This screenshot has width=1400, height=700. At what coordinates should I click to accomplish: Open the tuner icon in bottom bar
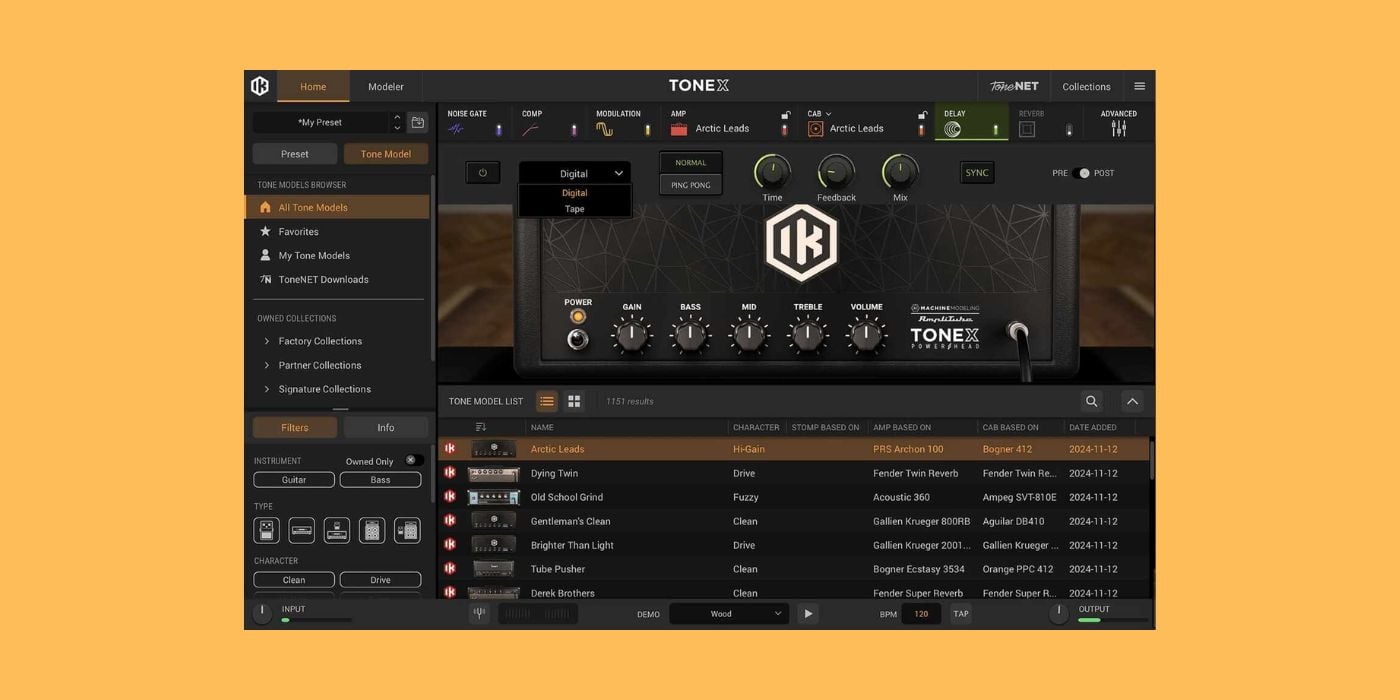[x=479, y=613]
